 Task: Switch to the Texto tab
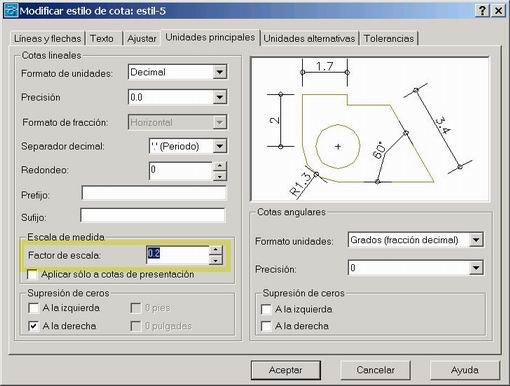102,39
